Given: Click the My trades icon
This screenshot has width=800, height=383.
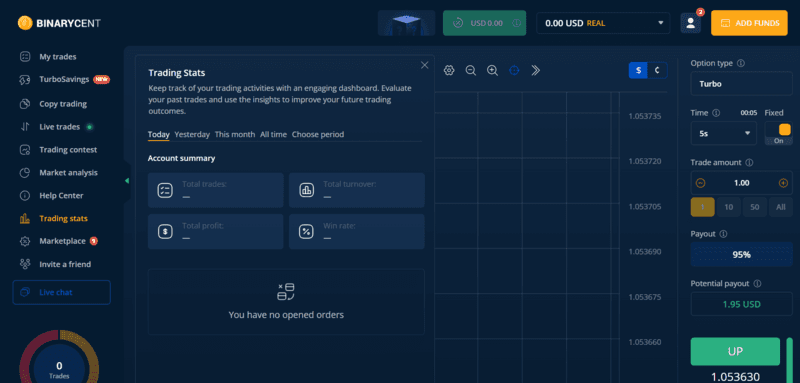Looking at the screenshot, I should point(24,57).
